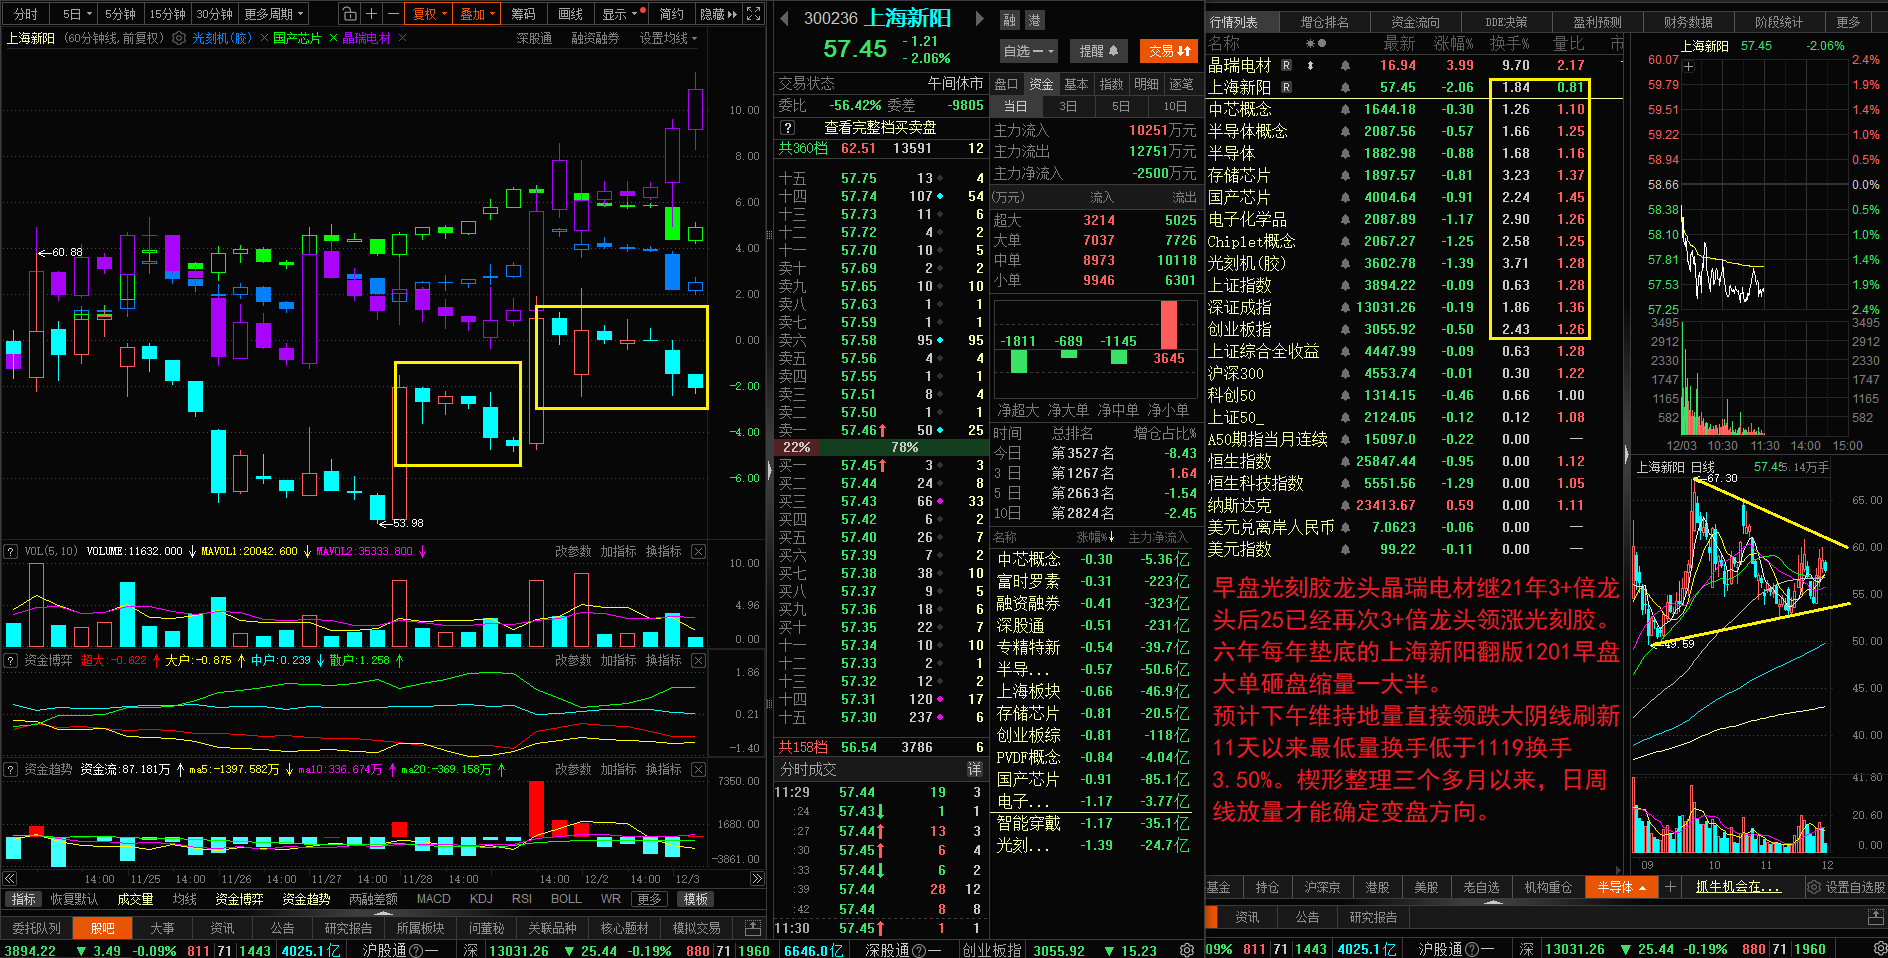
Task: Toggle 简约 simple mode
Action: tap(672, 14)
